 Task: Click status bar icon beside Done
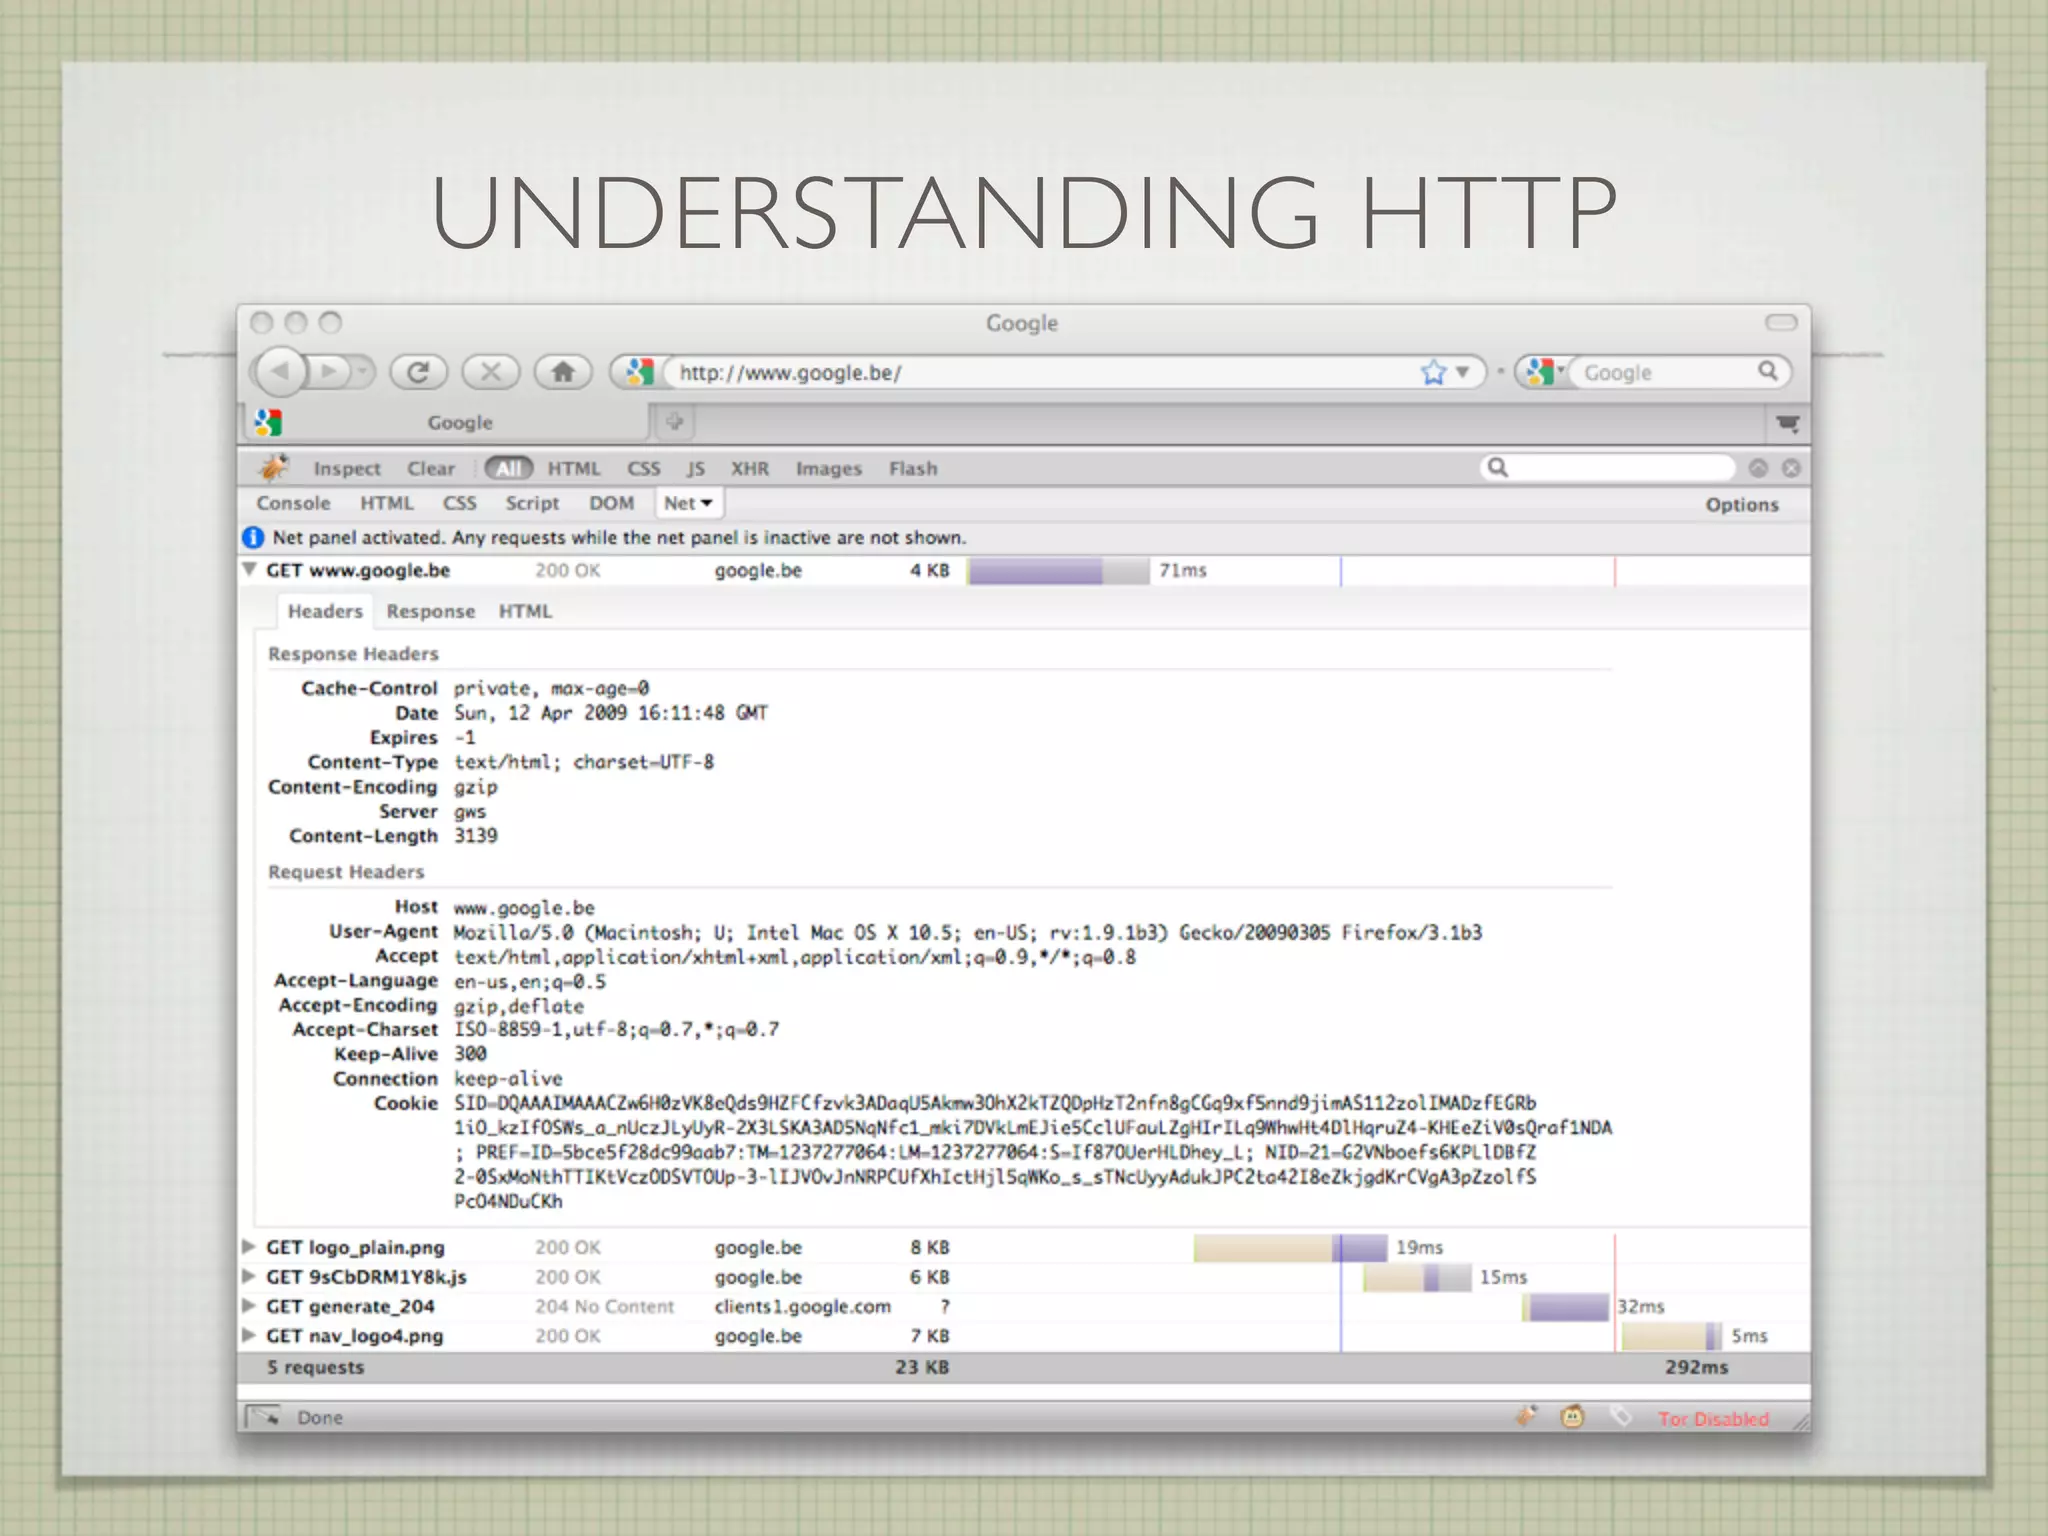point(265,1417)
